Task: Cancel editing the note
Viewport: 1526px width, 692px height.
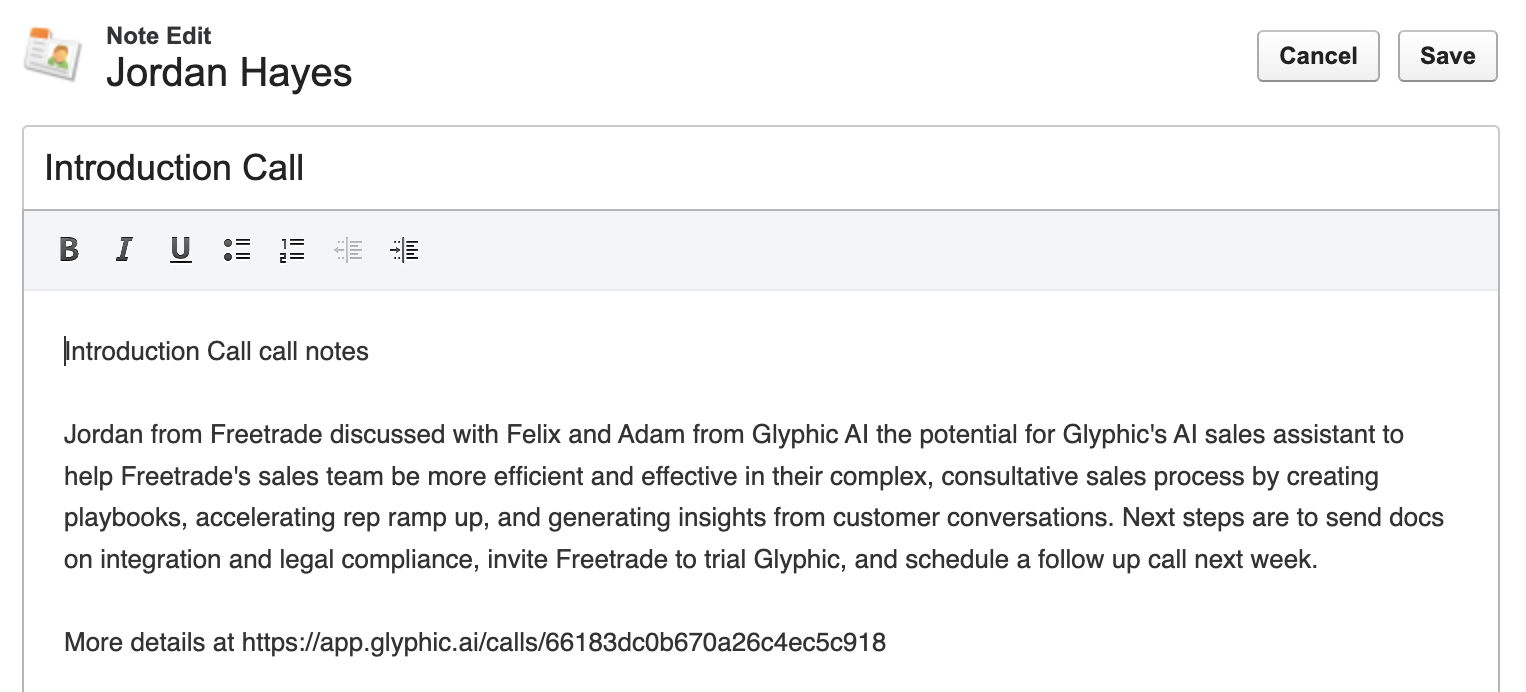Action: (1318, 56)
